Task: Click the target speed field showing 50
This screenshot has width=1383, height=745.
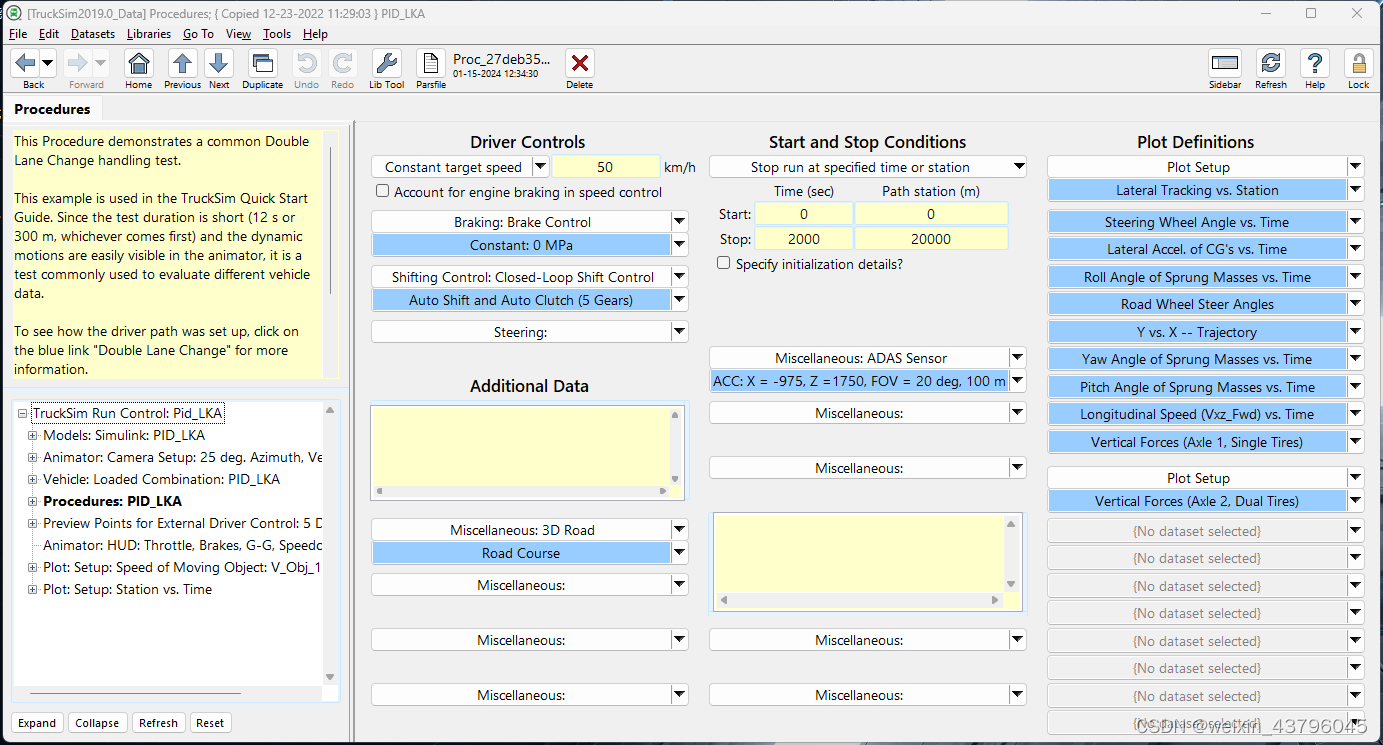Action: [x=606, y=167]
